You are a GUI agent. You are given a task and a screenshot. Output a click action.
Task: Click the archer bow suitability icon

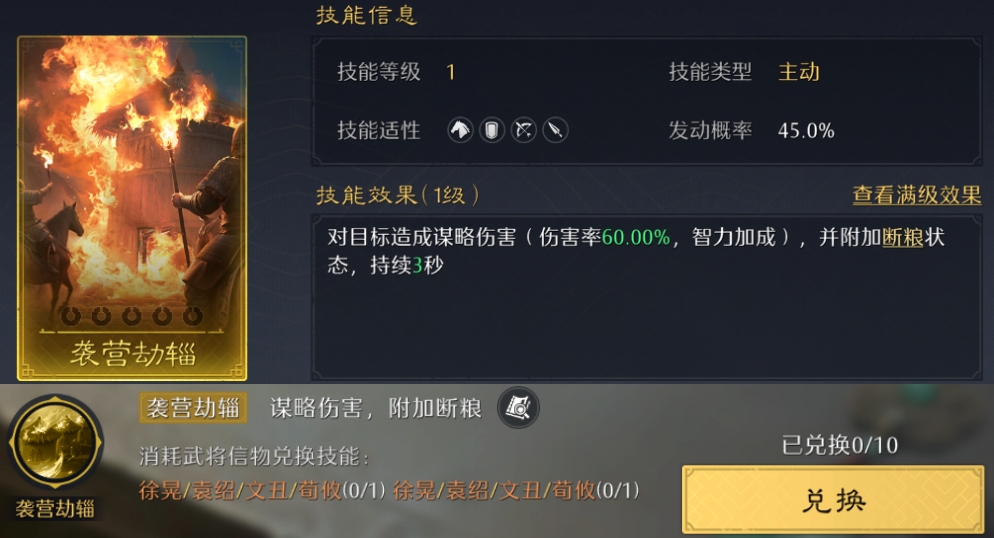(524, 130)
